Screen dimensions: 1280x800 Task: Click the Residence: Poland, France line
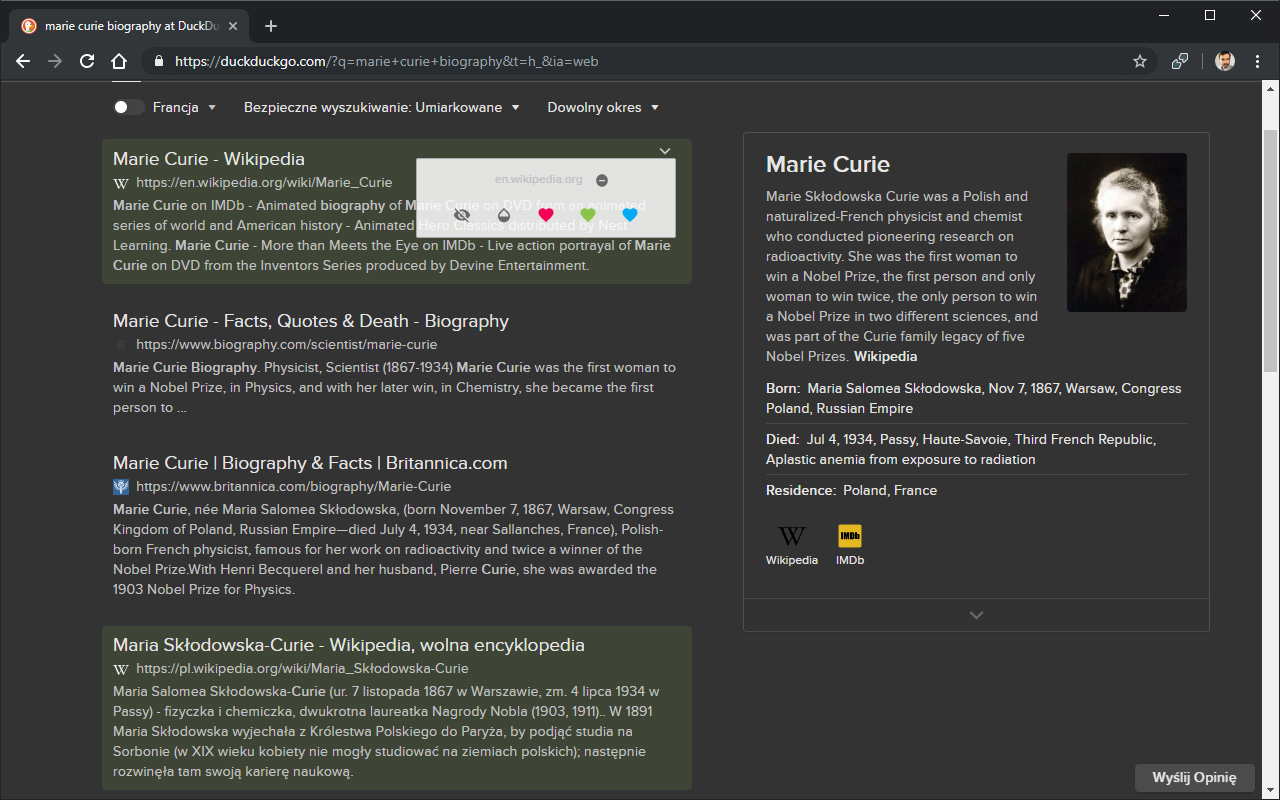point(852,490)
